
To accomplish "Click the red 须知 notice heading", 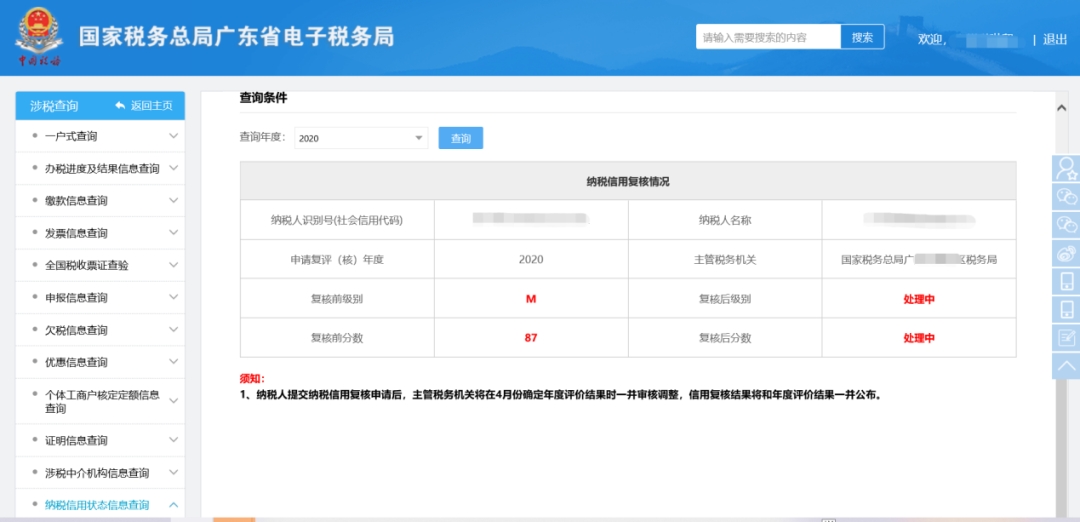I will tap(251, 379).
